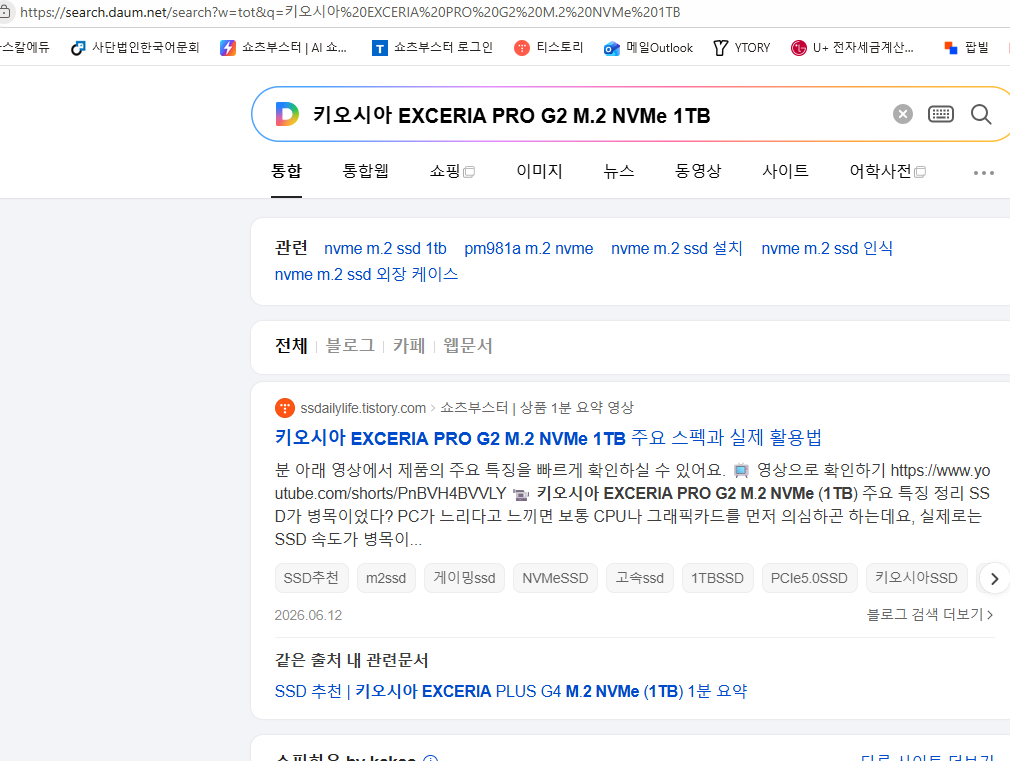Click the 1TBSSD tag chip

click(717, 578)
